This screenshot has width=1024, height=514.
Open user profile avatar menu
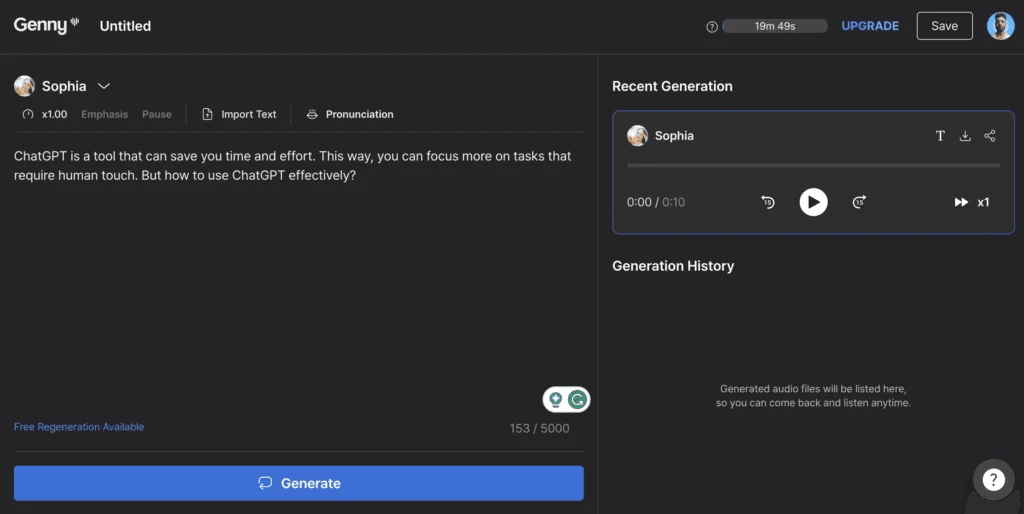(x=1000, y=26)
